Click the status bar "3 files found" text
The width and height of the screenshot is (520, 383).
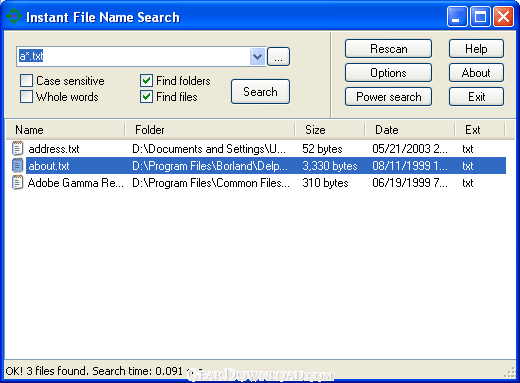pos(57,371)
